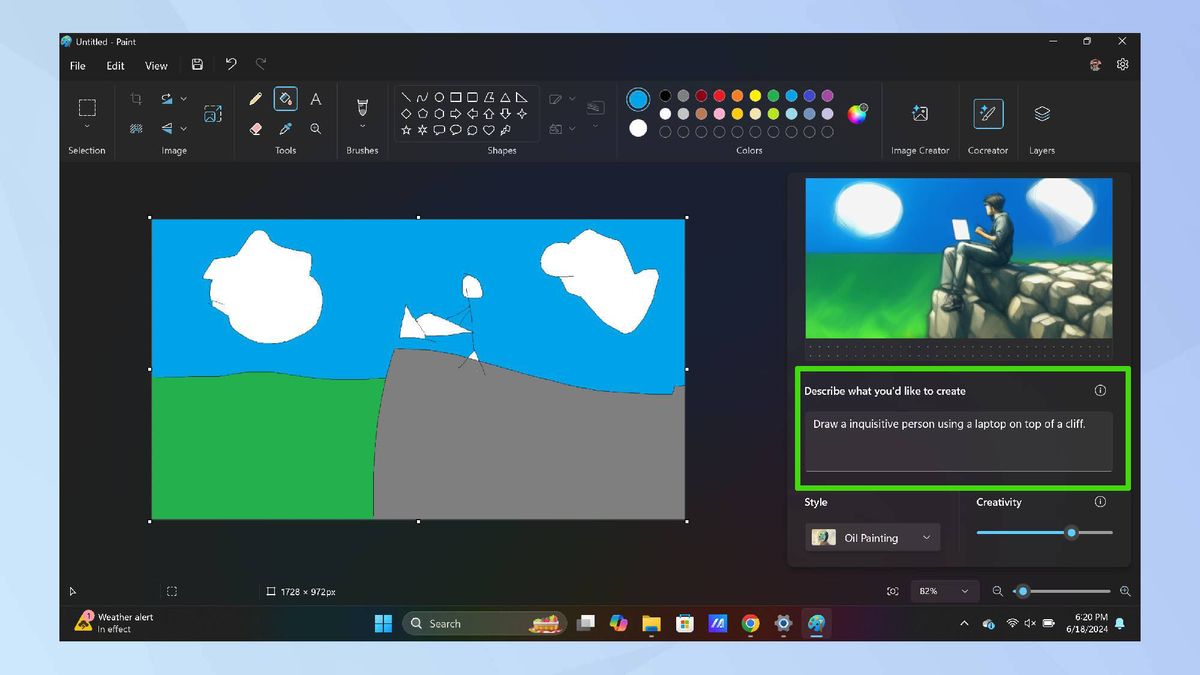Select the Crop tool
The height and width of the screenshot is (675, 1200).
point(137,98)
